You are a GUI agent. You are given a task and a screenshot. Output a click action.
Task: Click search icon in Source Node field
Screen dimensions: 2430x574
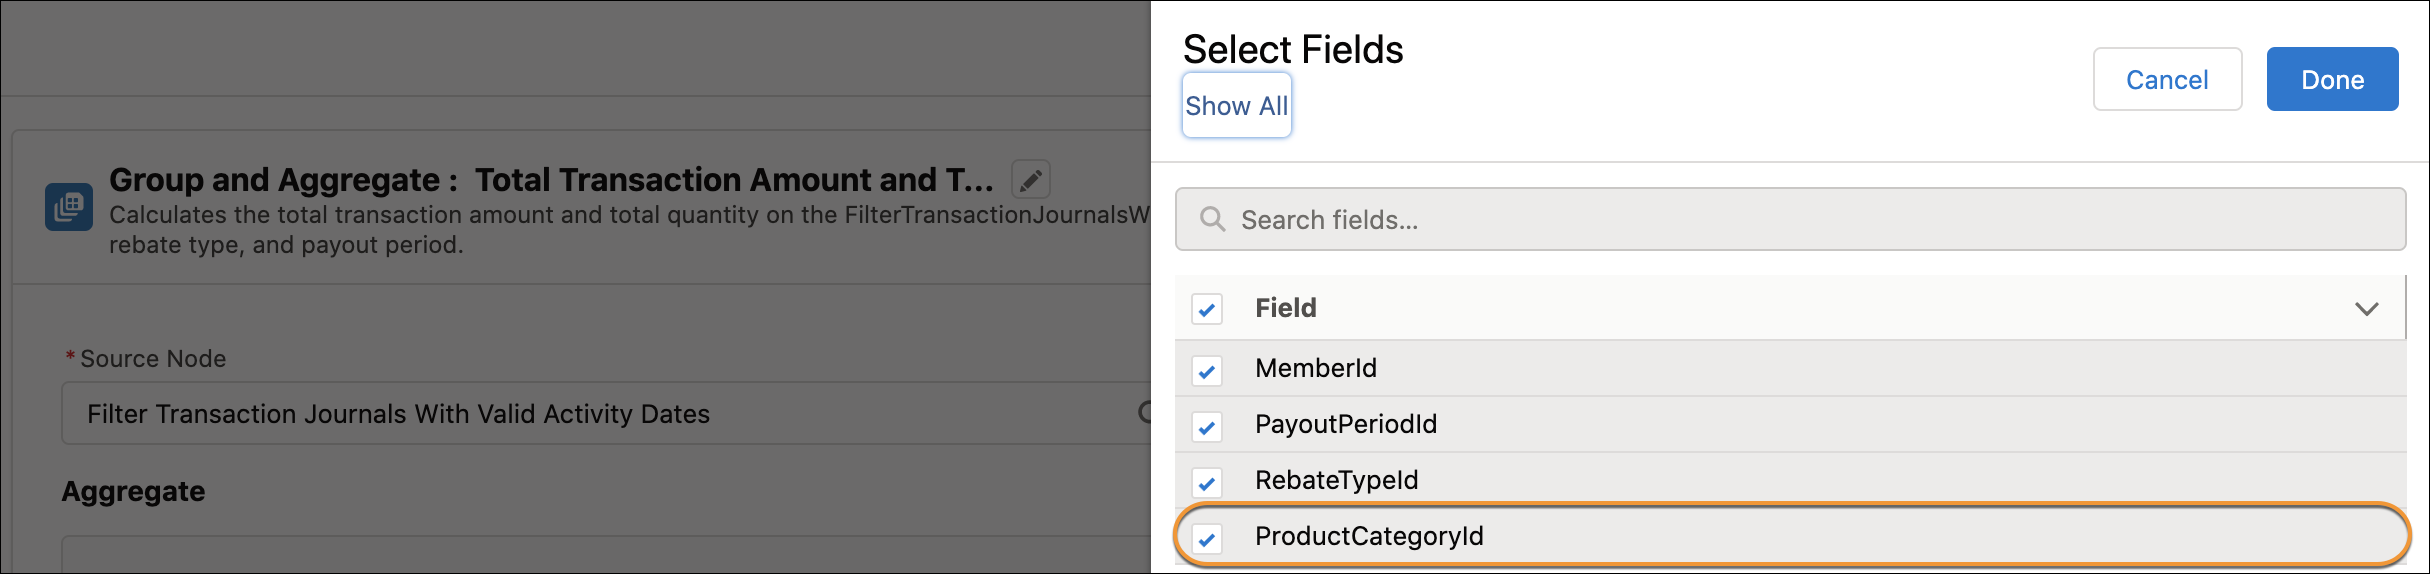1146,412
